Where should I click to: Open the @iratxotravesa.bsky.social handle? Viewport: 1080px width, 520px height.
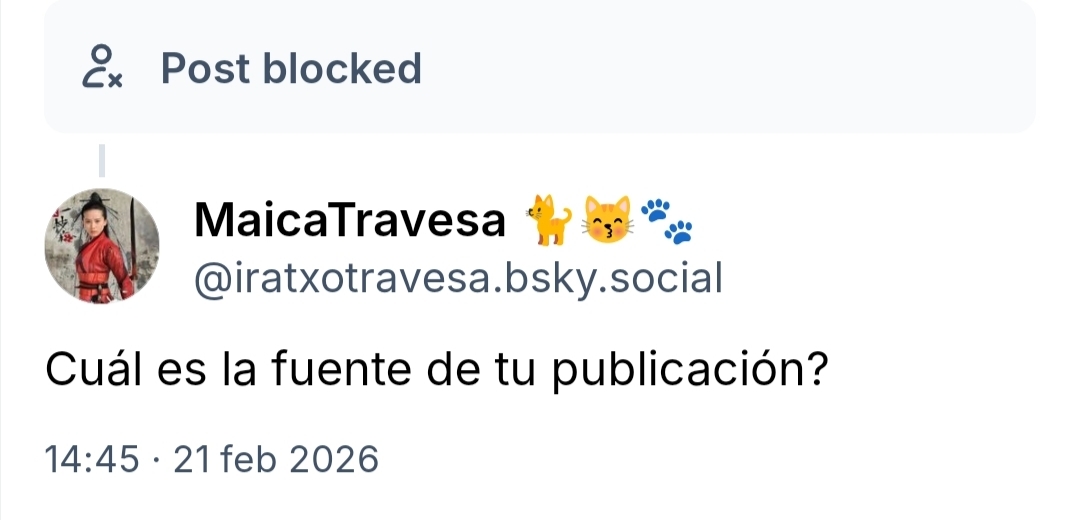click(458, 279)
